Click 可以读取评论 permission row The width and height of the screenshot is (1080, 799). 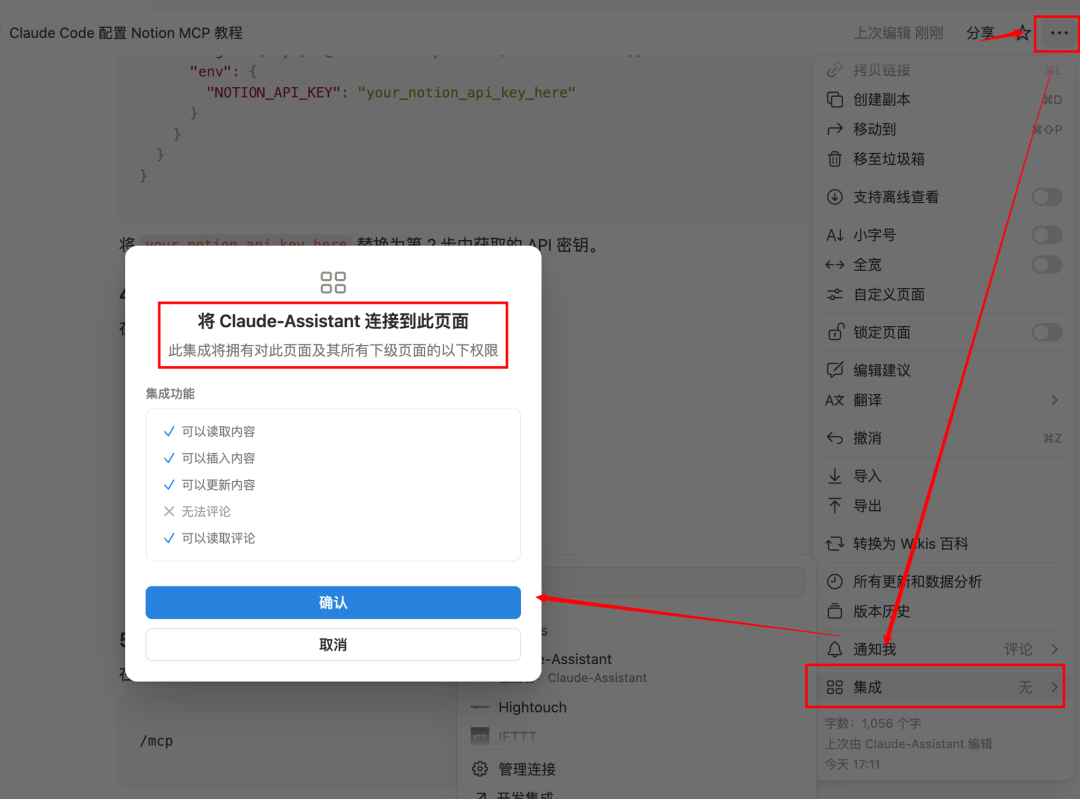209,538
